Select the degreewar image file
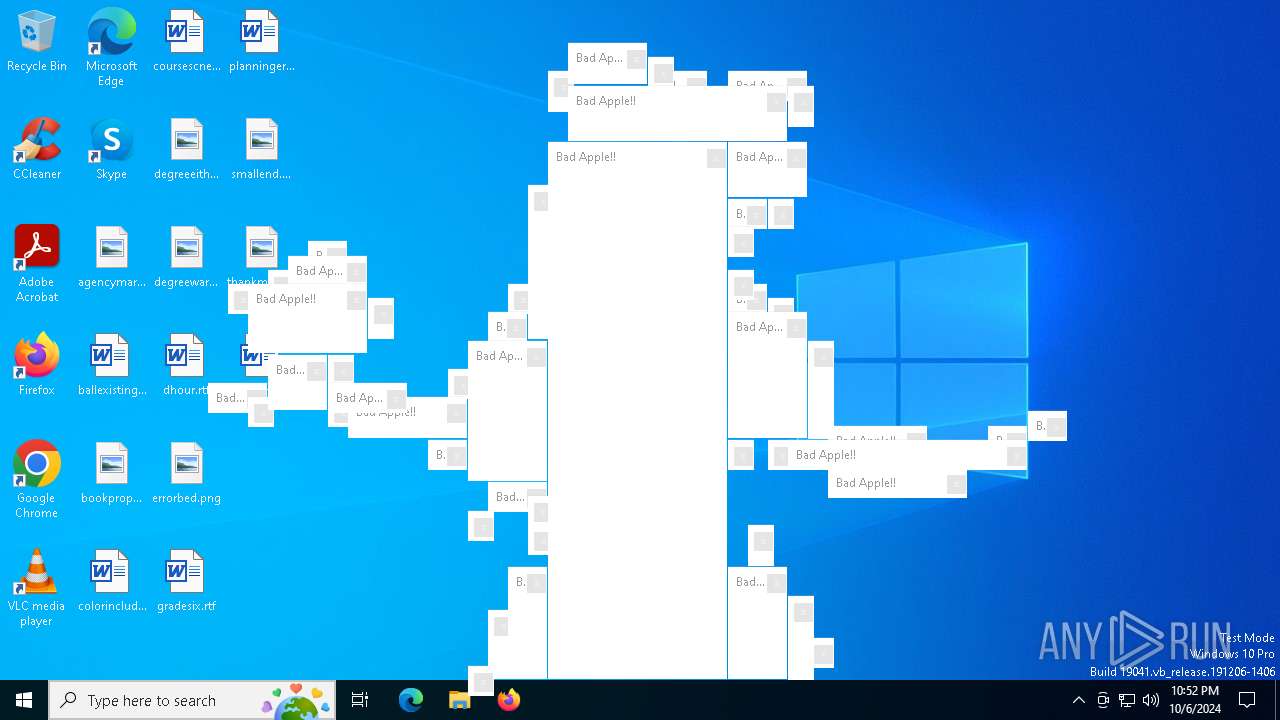 point(186,258)
